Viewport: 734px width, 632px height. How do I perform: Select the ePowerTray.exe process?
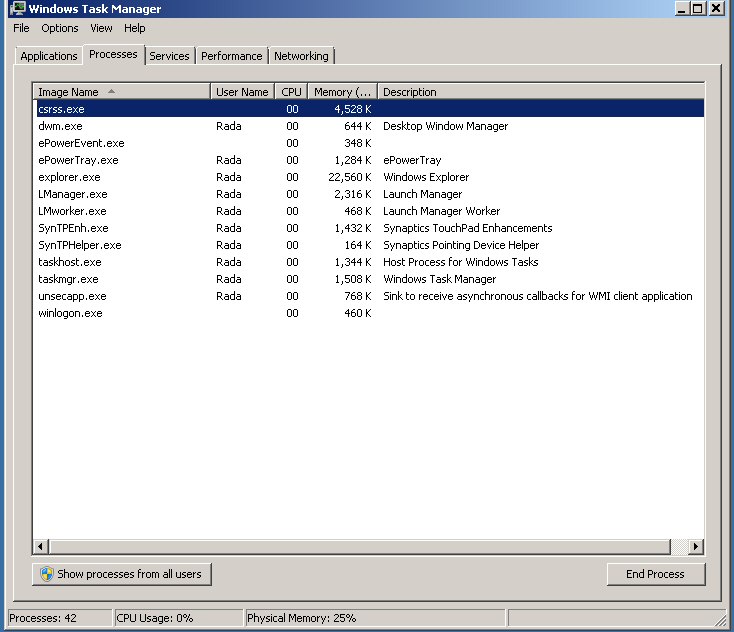click(369, 160)
